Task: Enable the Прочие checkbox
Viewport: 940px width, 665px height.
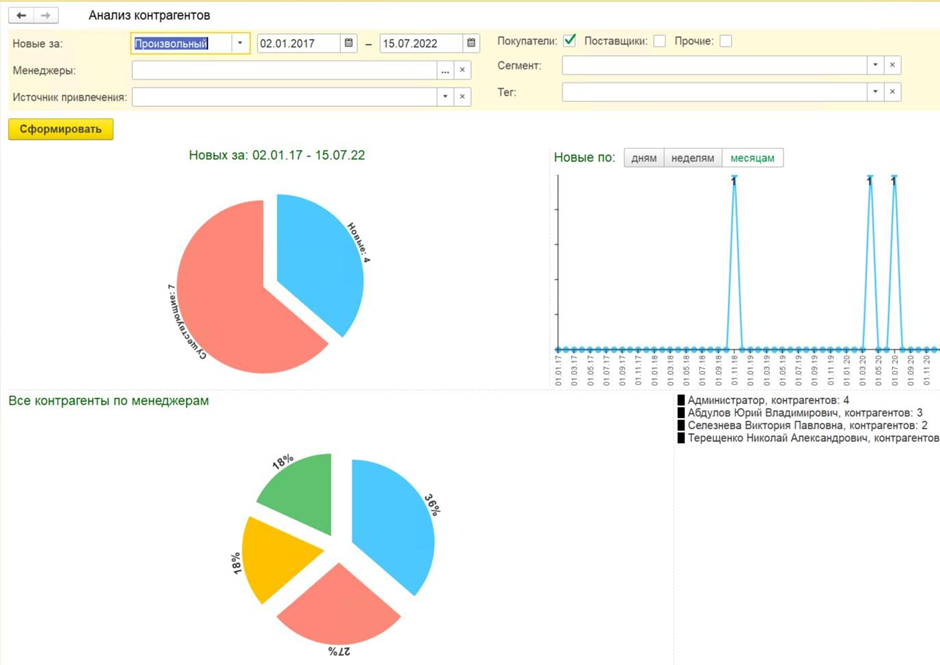Action: tap(726, 41)
